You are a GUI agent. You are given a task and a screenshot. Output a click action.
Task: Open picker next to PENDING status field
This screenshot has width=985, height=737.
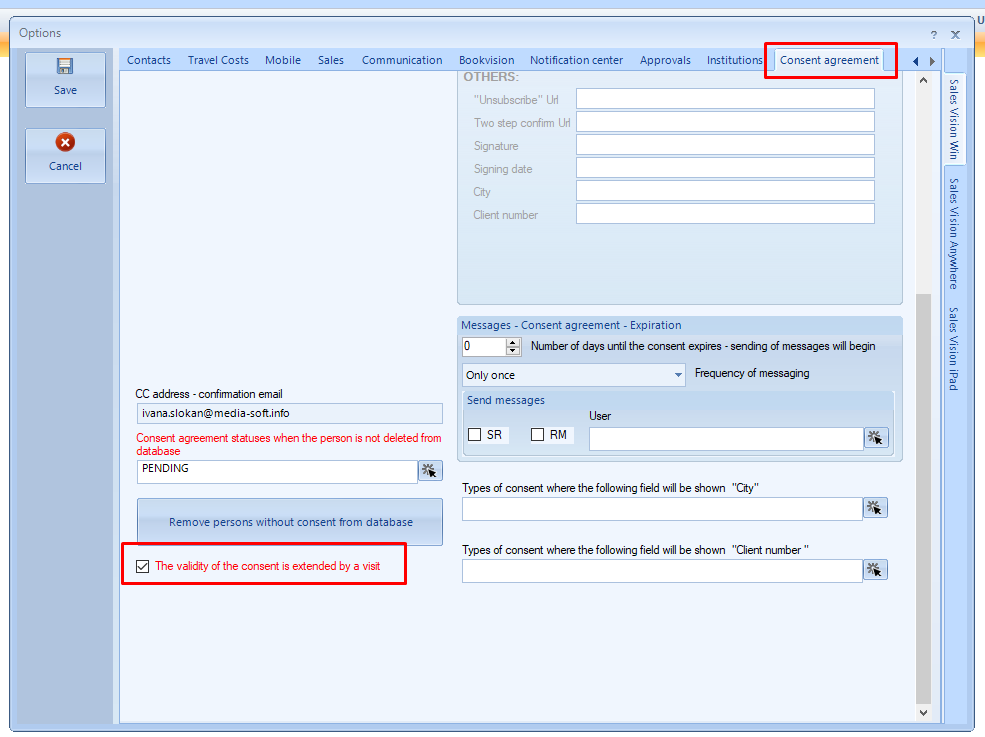[x=430, y=471]
